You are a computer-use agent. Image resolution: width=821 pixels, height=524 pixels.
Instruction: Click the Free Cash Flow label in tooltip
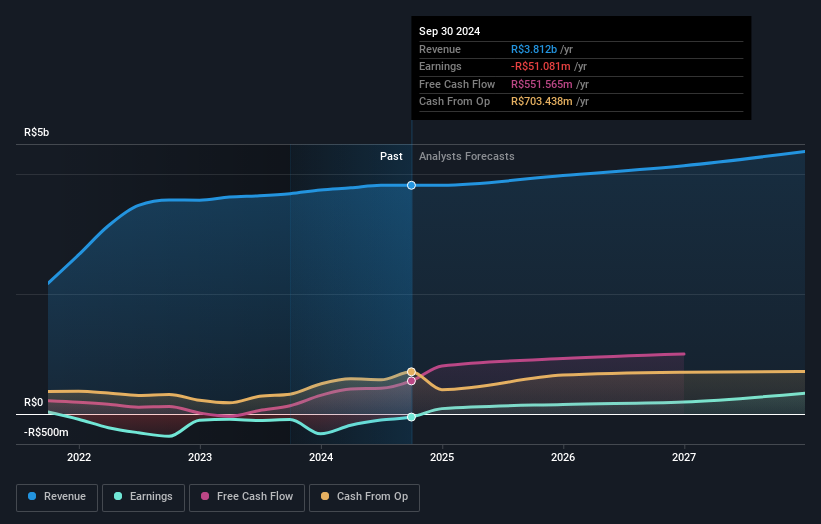457,84
